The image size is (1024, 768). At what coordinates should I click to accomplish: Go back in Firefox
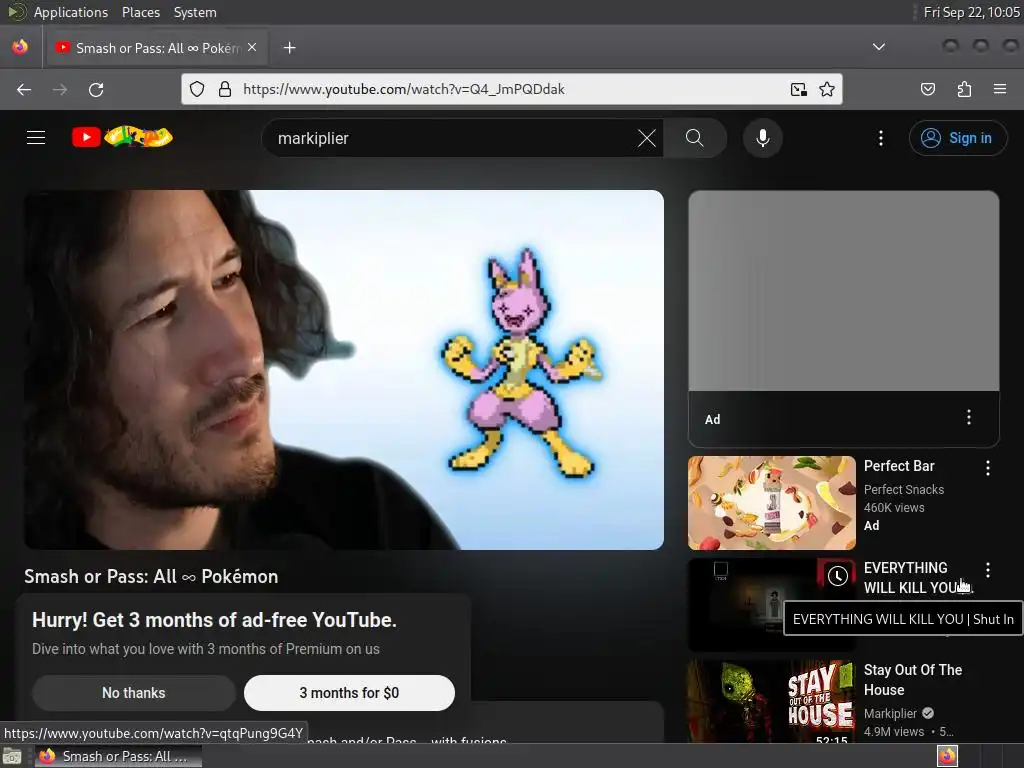[x=24, y=89]
